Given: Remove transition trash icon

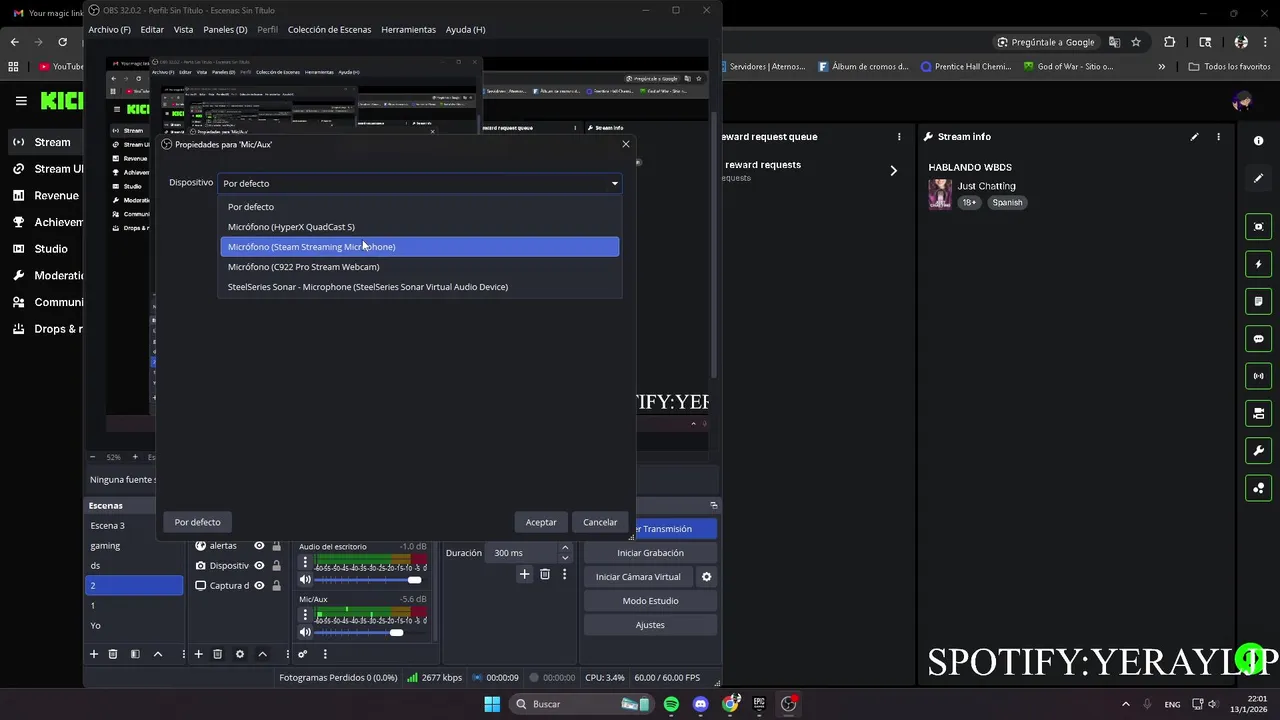Looking at the screenshot, I should (545, 574).
